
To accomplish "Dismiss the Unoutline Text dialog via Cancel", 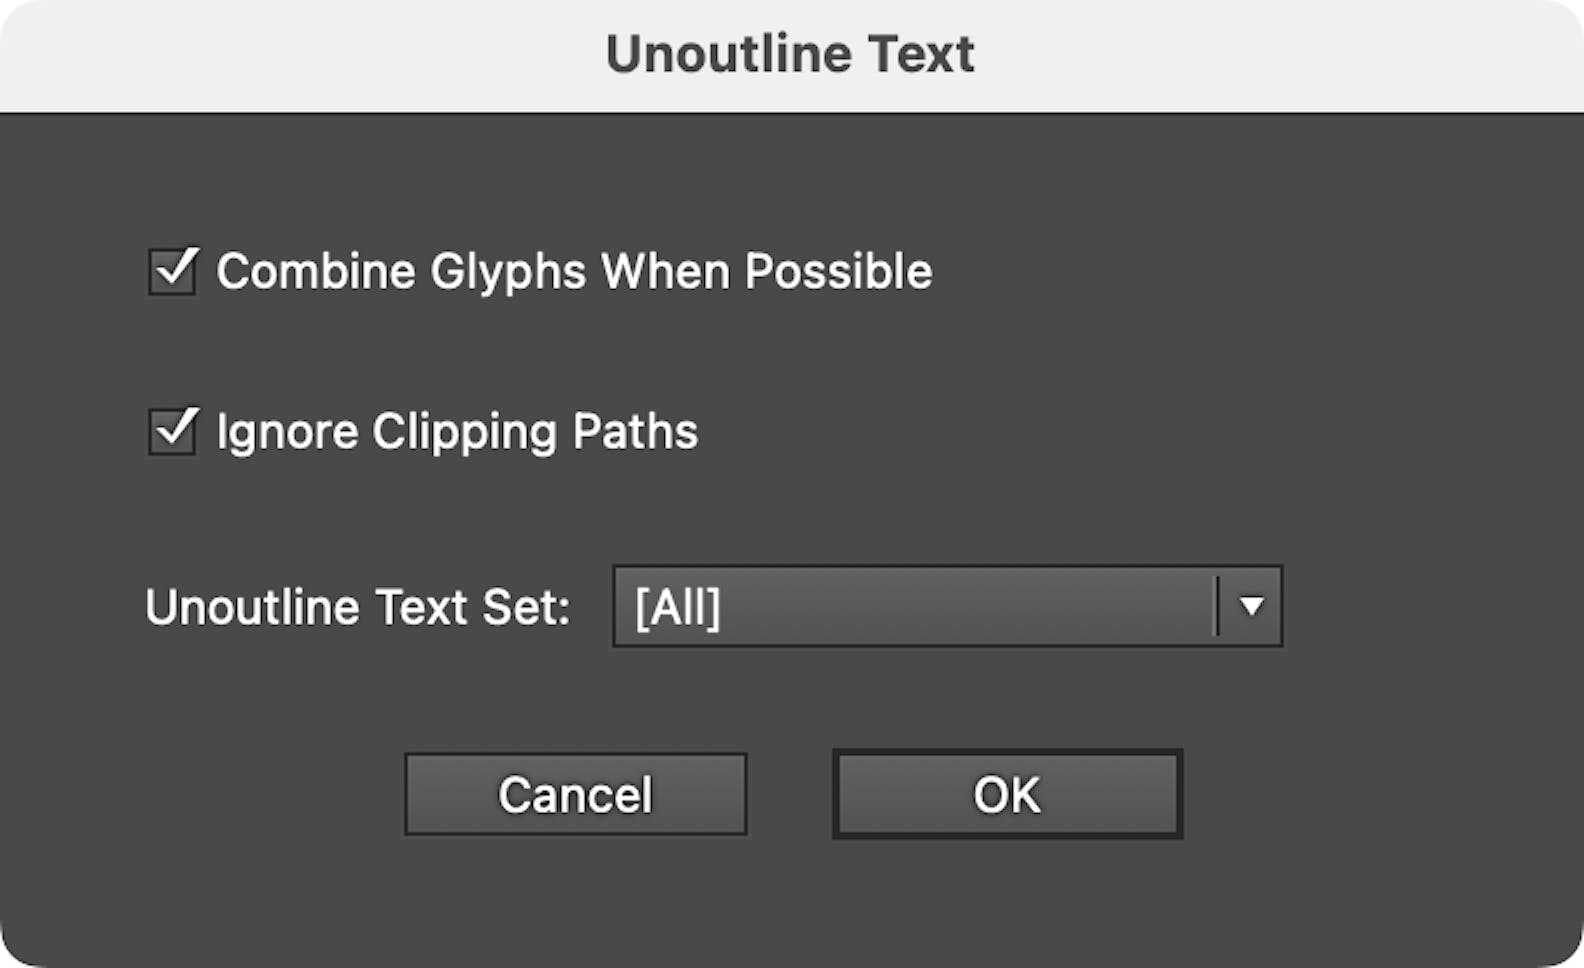I will coord(575,795).
